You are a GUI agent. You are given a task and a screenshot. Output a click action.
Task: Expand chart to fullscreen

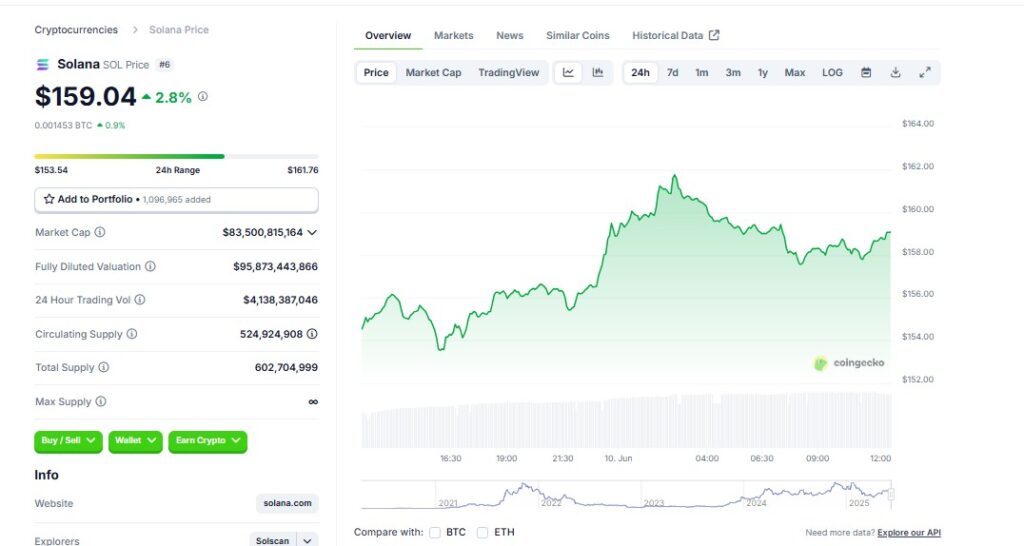[x=925, y=72]
